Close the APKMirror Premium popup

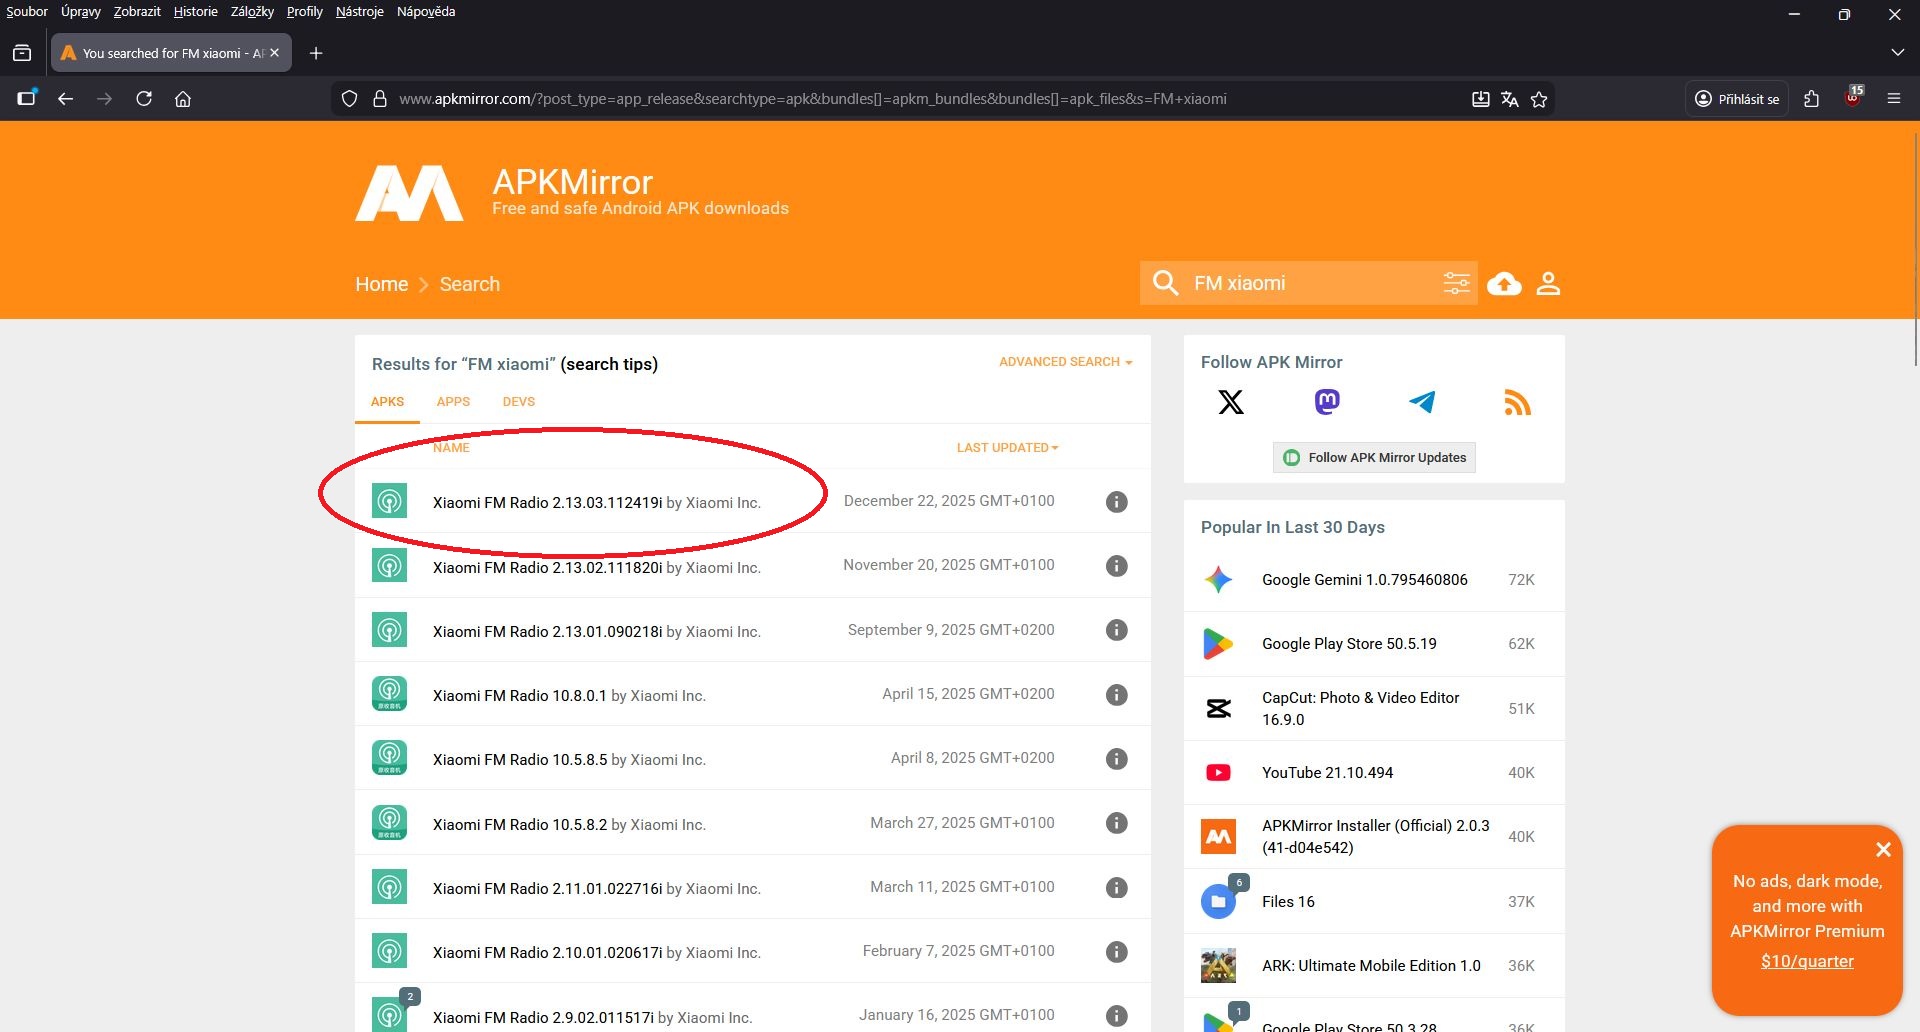click(x=1883, y=850)
